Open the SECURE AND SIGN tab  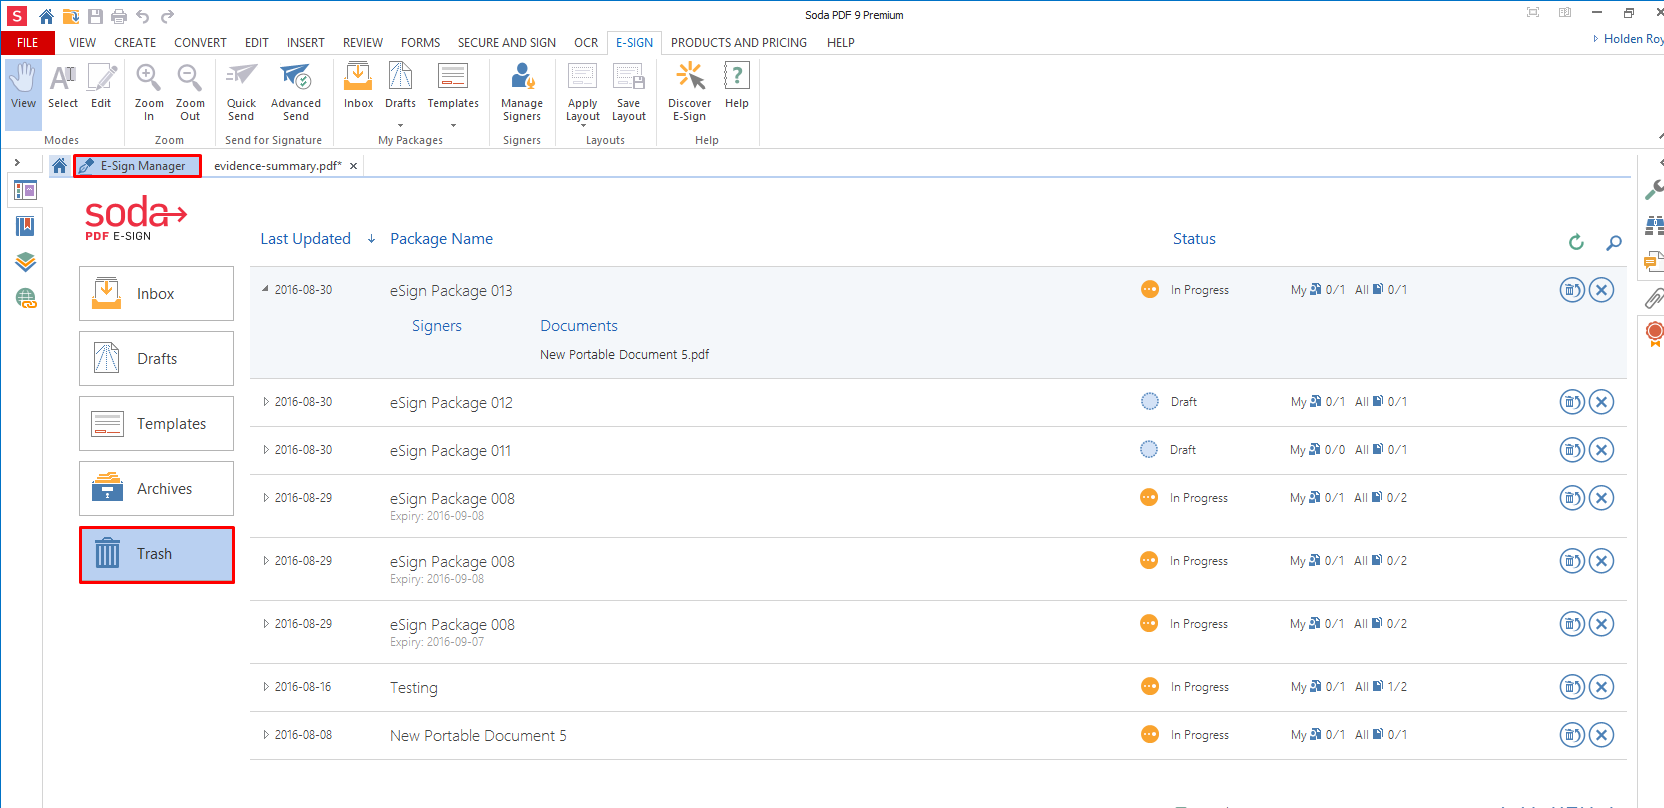(507, 43)
